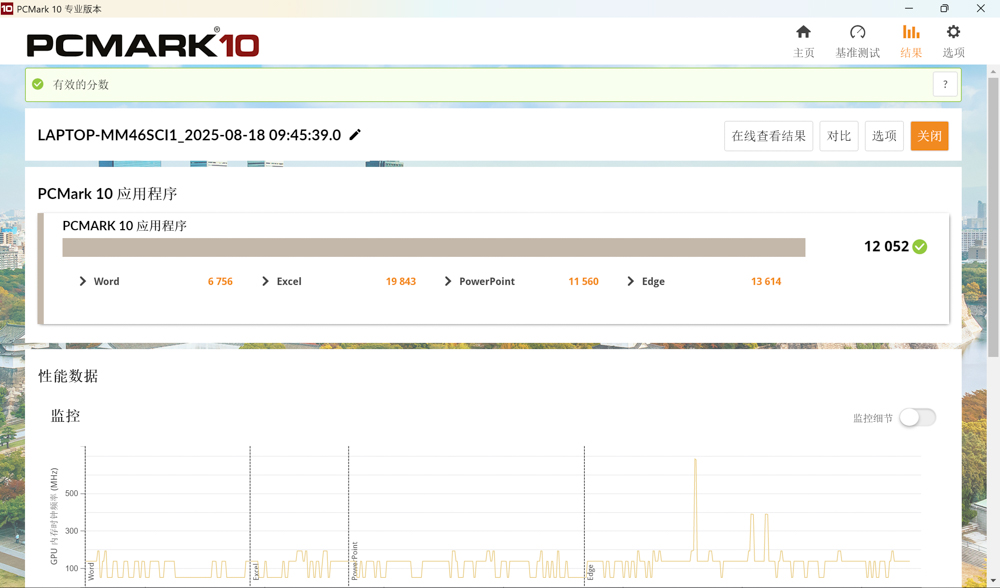Click the GPU 内存时钟频率 axis label
This screenshot has width=1000, height=588.
(54, 516)
